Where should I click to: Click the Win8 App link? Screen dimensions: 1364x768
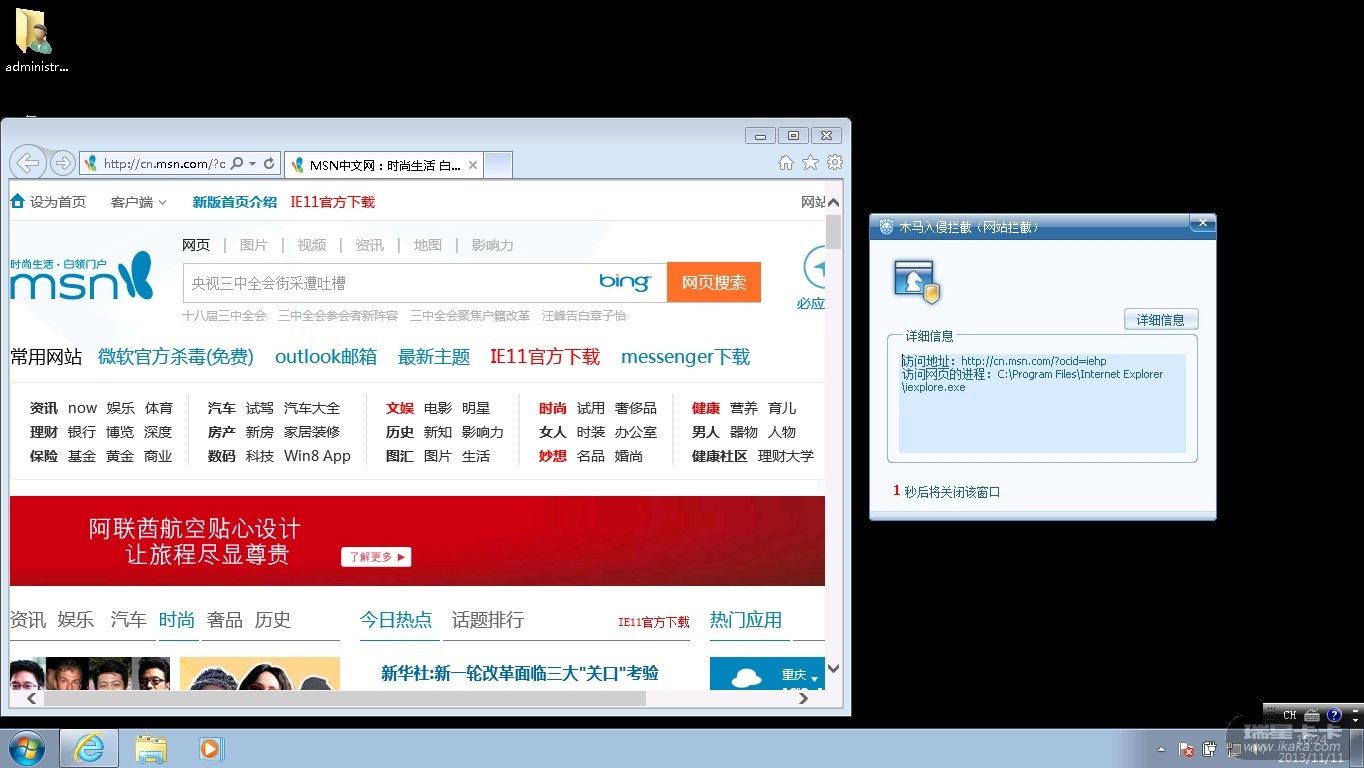(318, 456)
